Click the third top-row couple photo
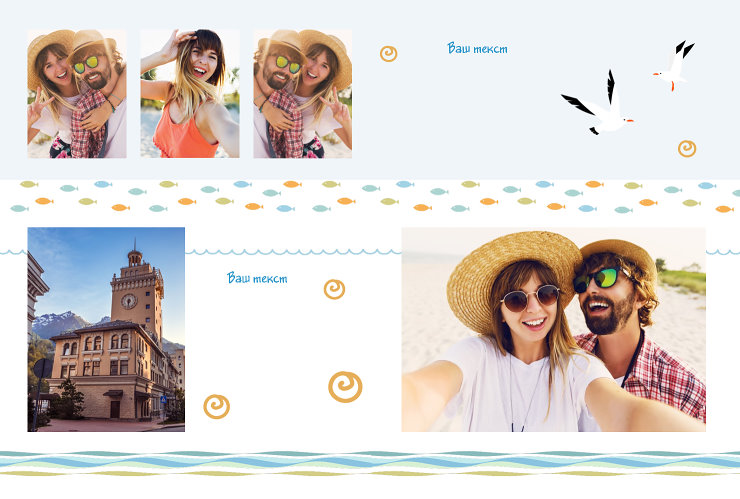Viewport: 740px width, 499px height. (302, 93)
